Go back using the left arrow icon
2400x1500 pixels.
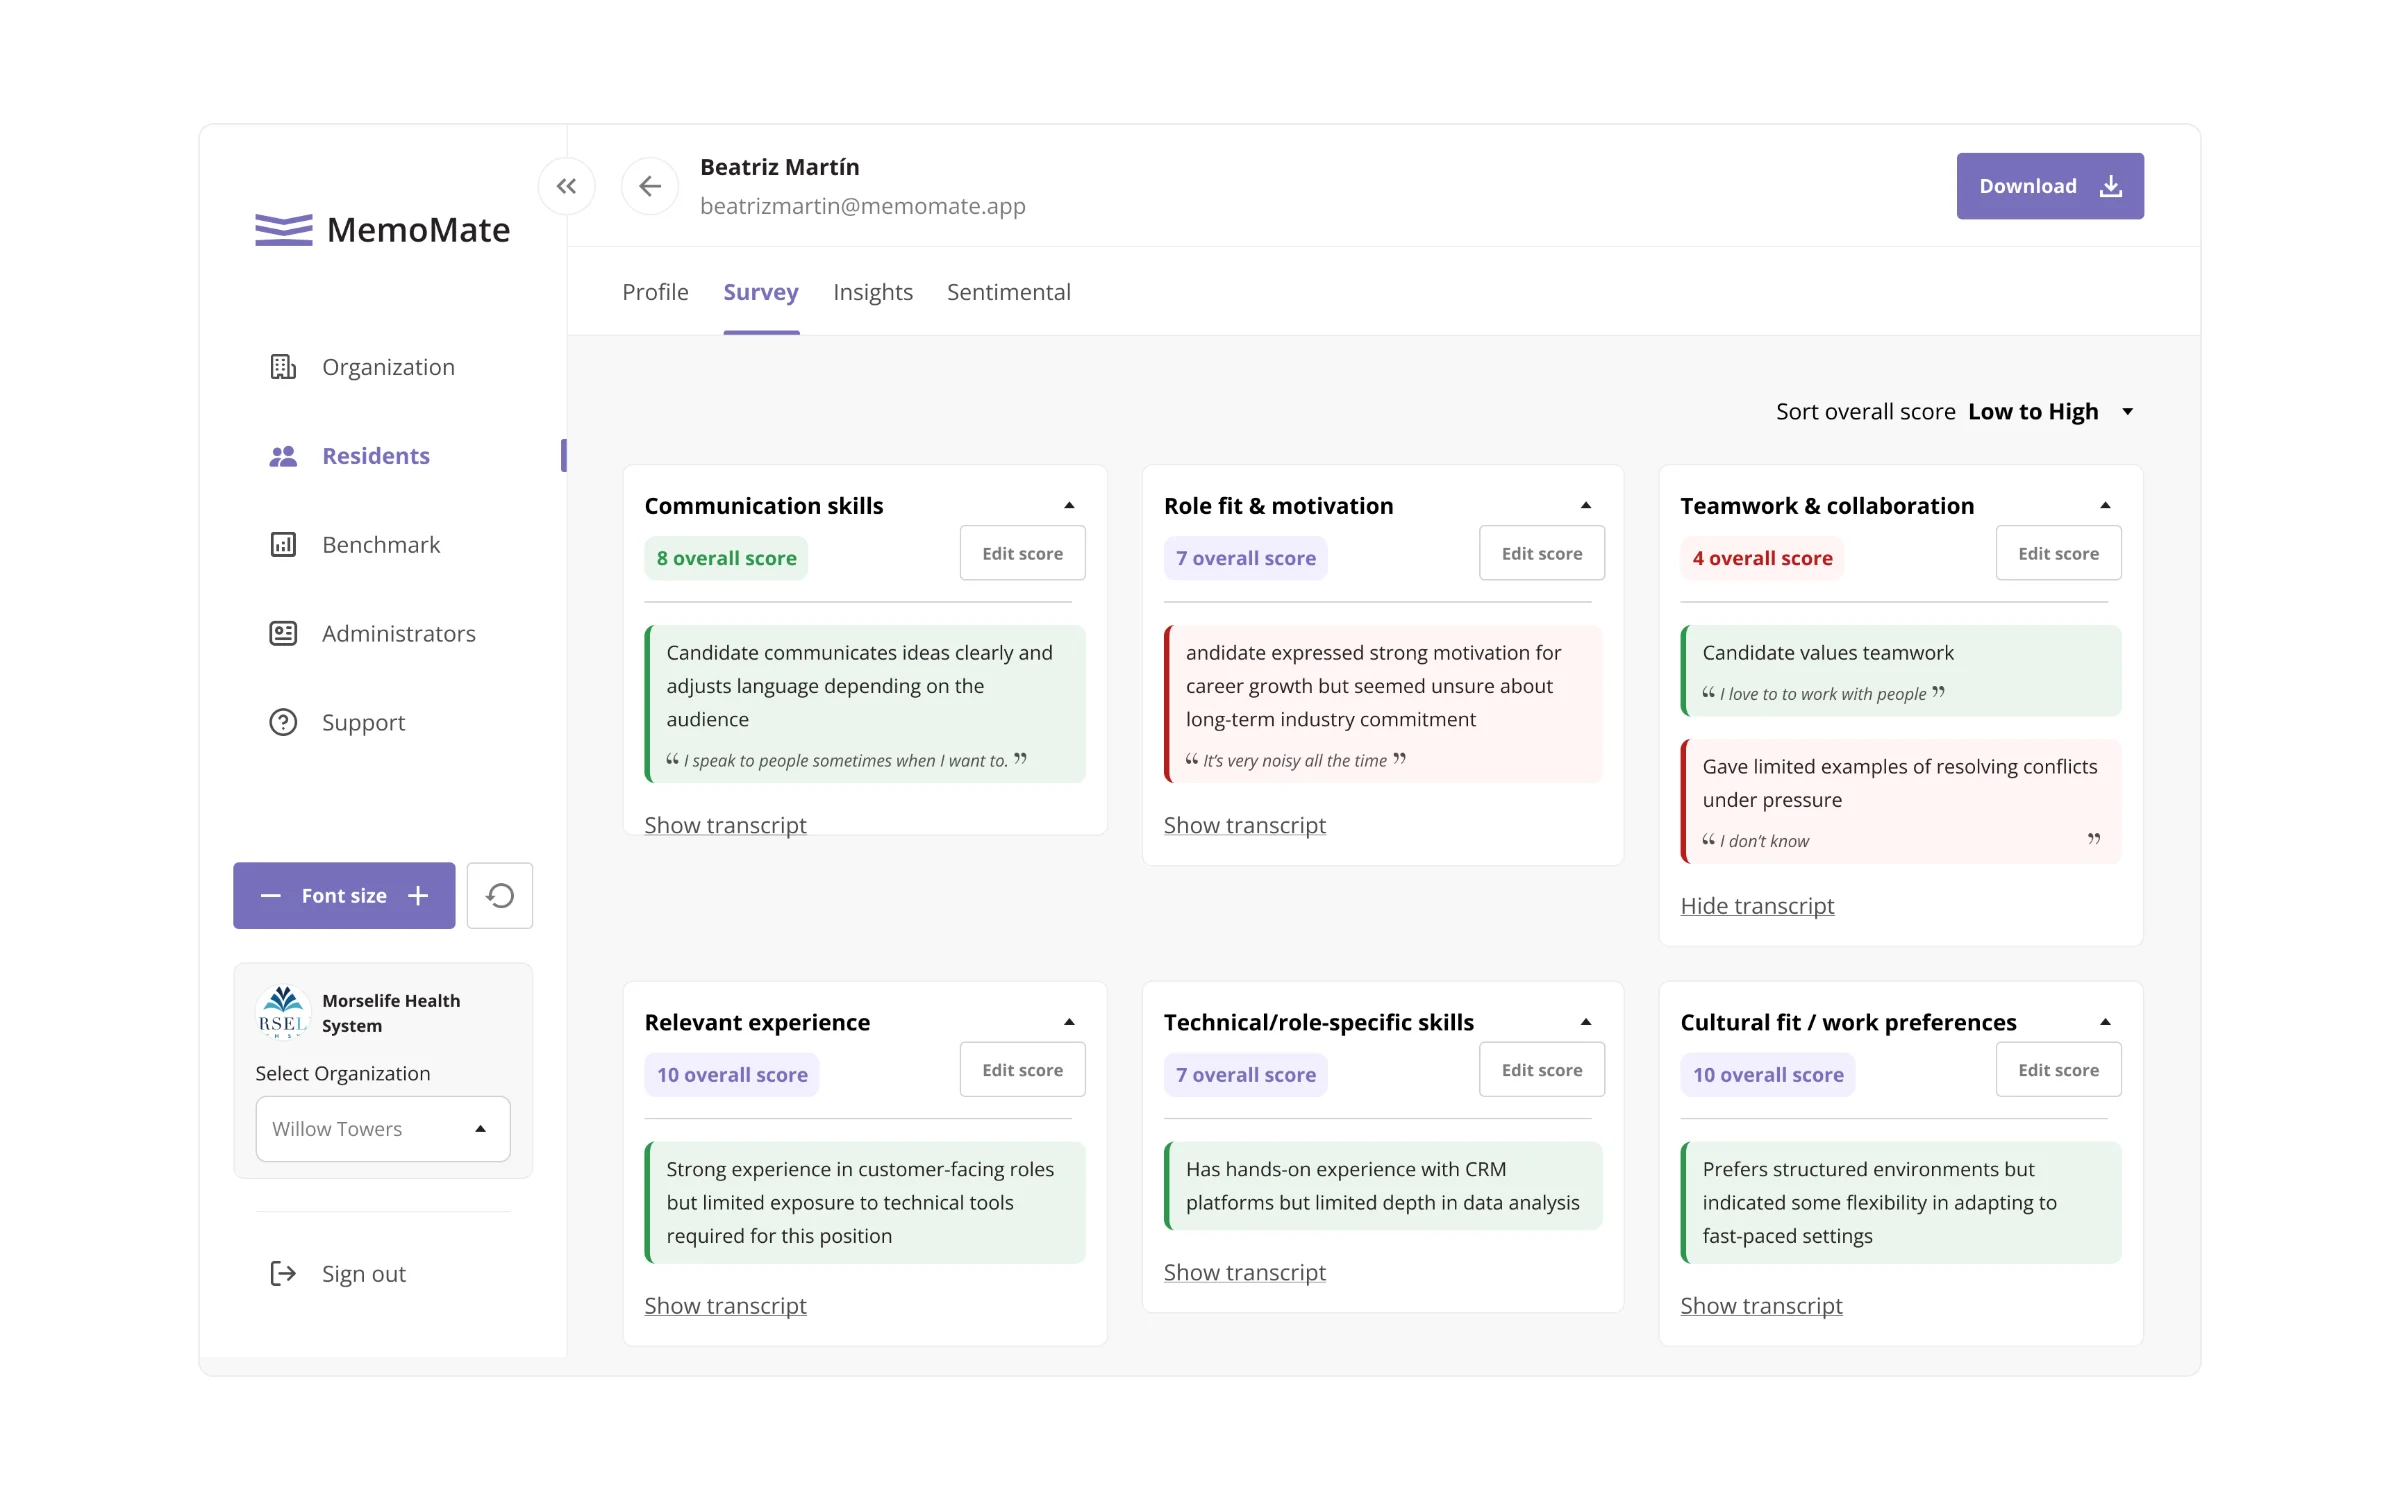click(650, 186)
